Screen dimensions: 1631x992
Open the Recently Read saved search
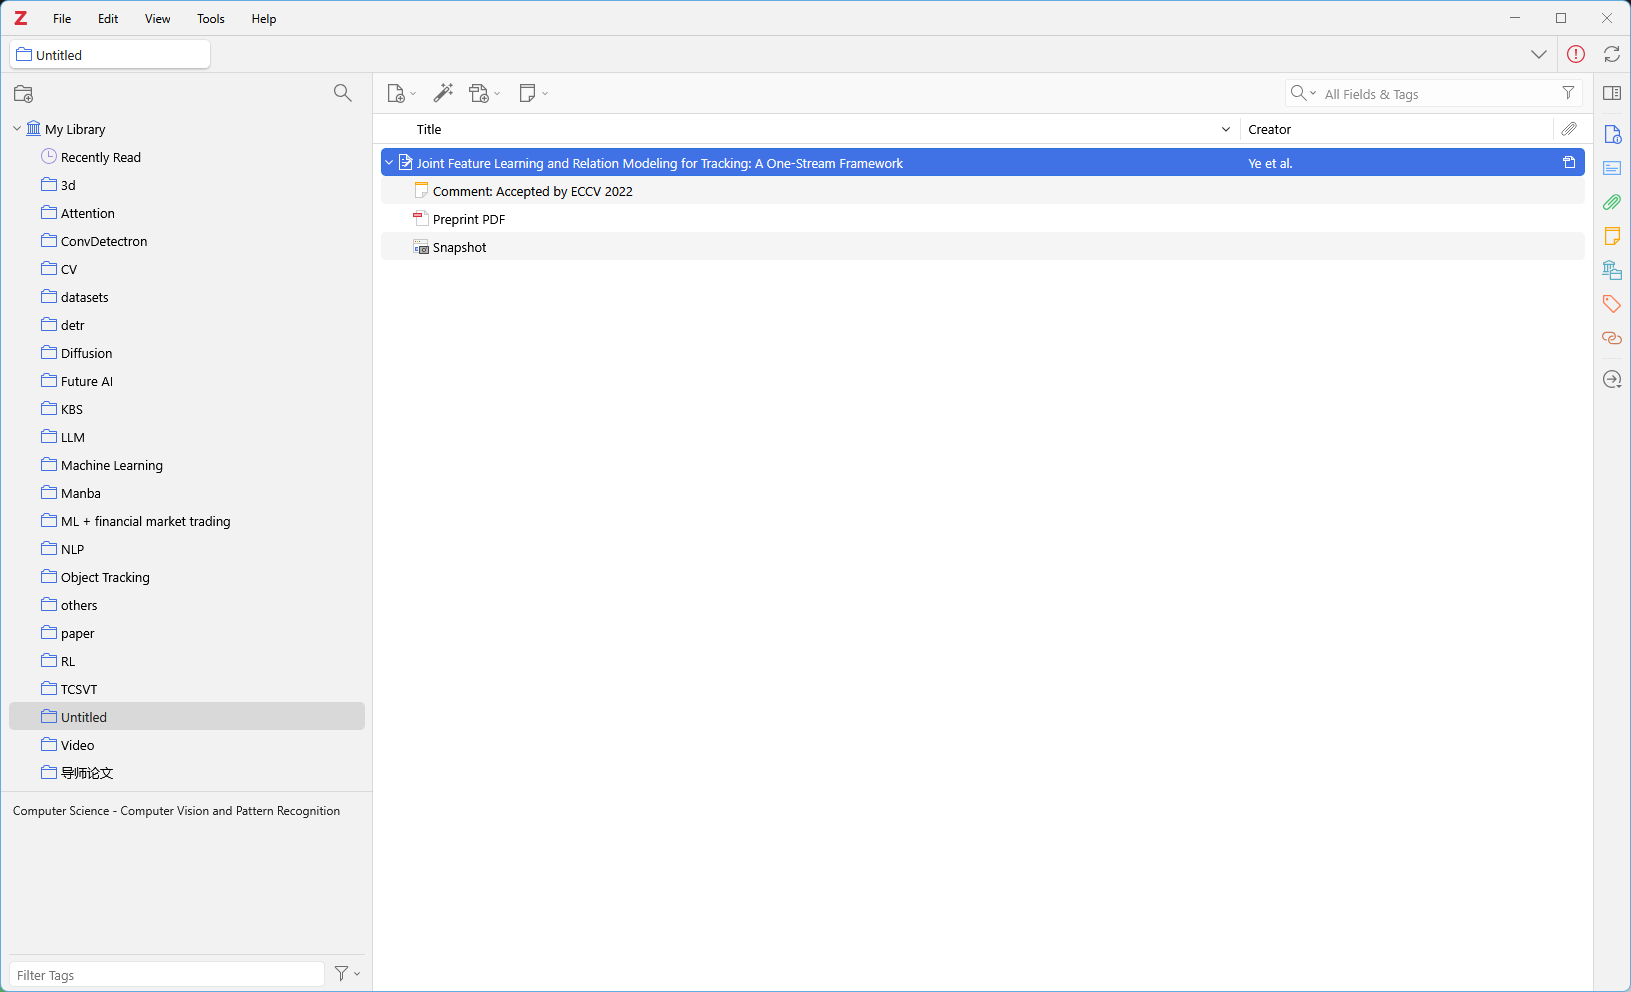187,157
